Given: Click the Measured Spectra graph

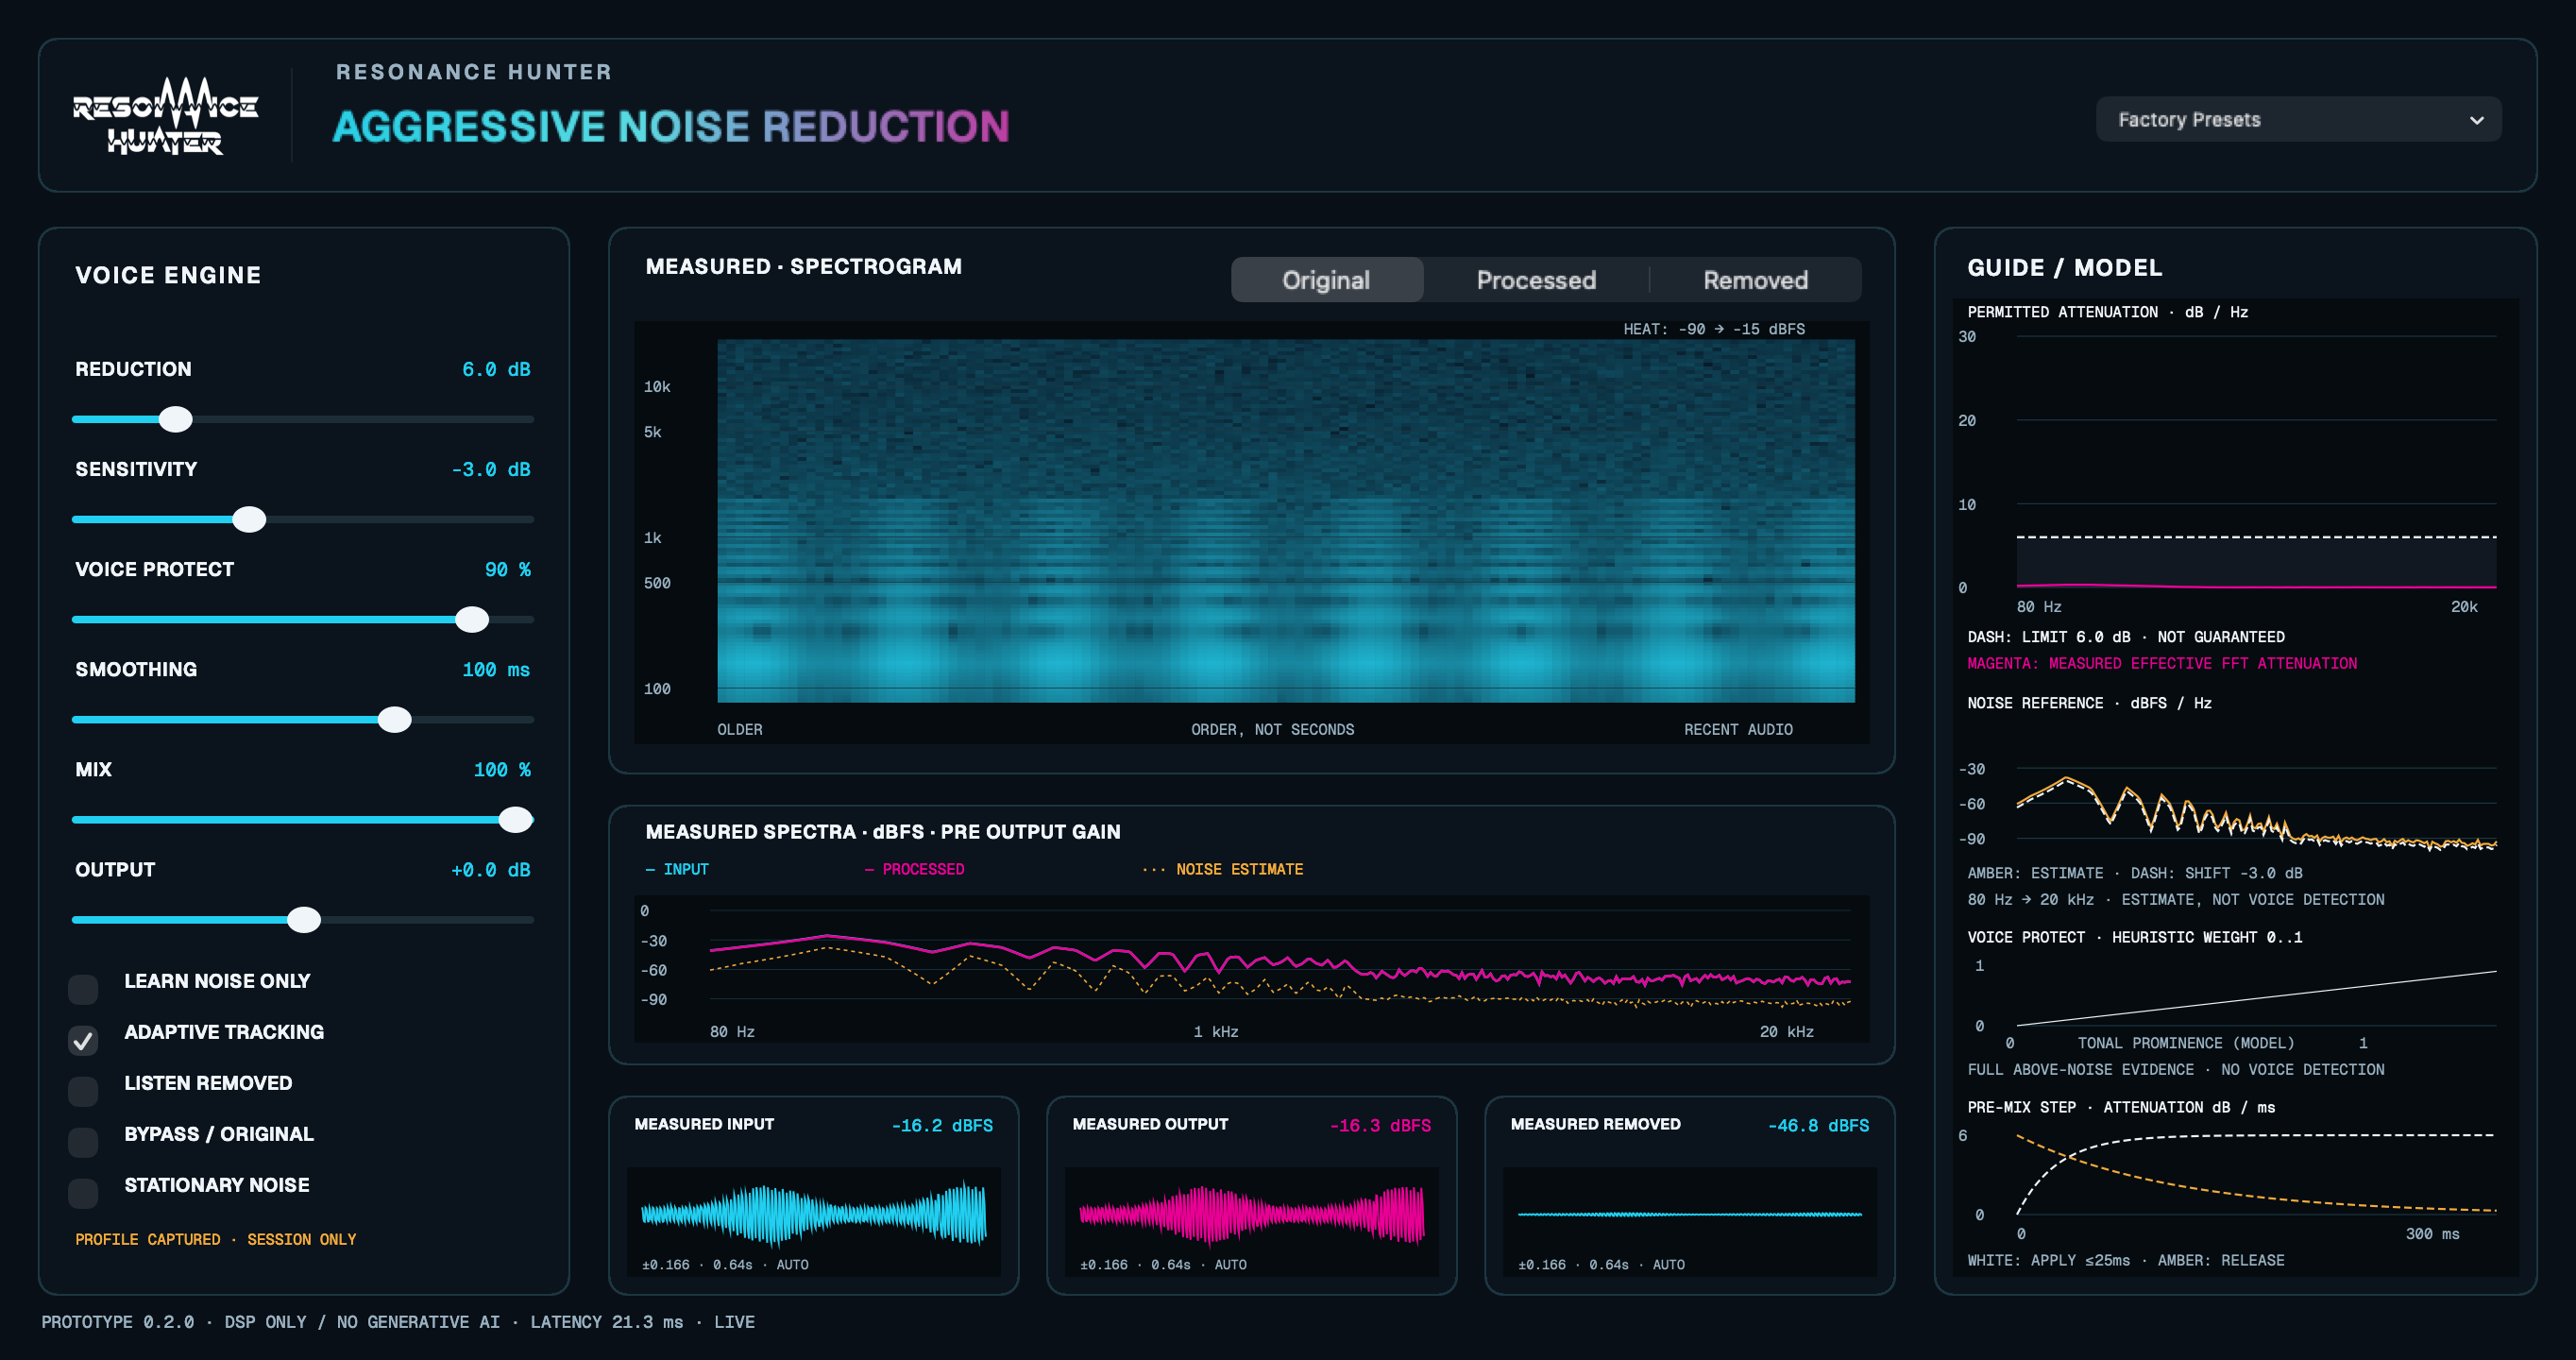Looking at the screenshot, I should tap(1252, 968).
